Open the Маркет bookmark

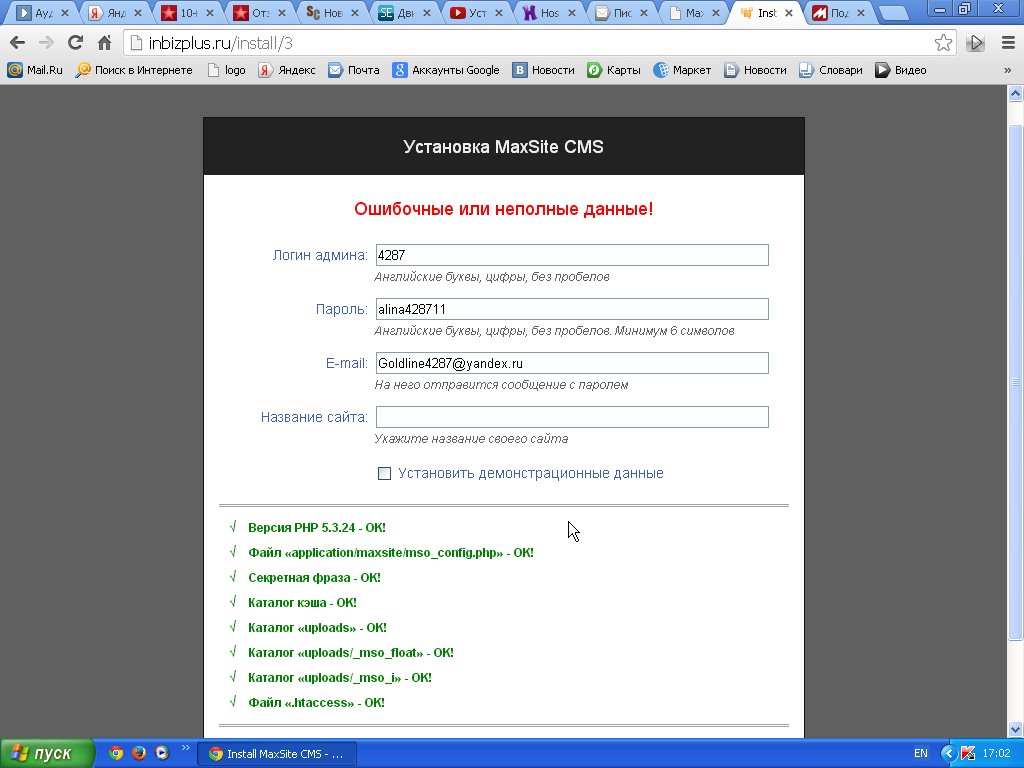click(682, 70)
